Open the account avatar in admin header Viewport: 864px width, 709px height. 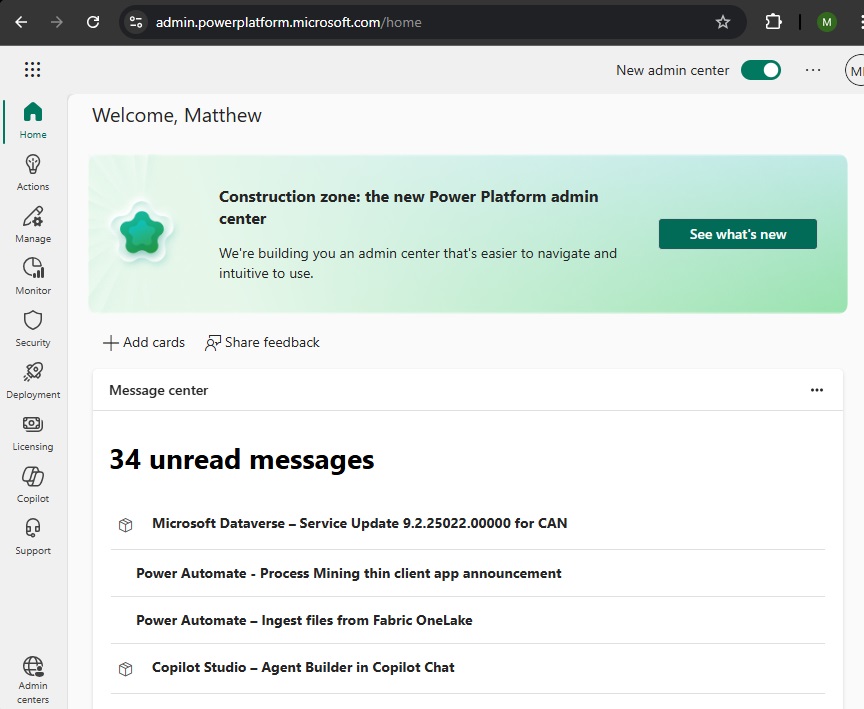(x=856, y=71)
